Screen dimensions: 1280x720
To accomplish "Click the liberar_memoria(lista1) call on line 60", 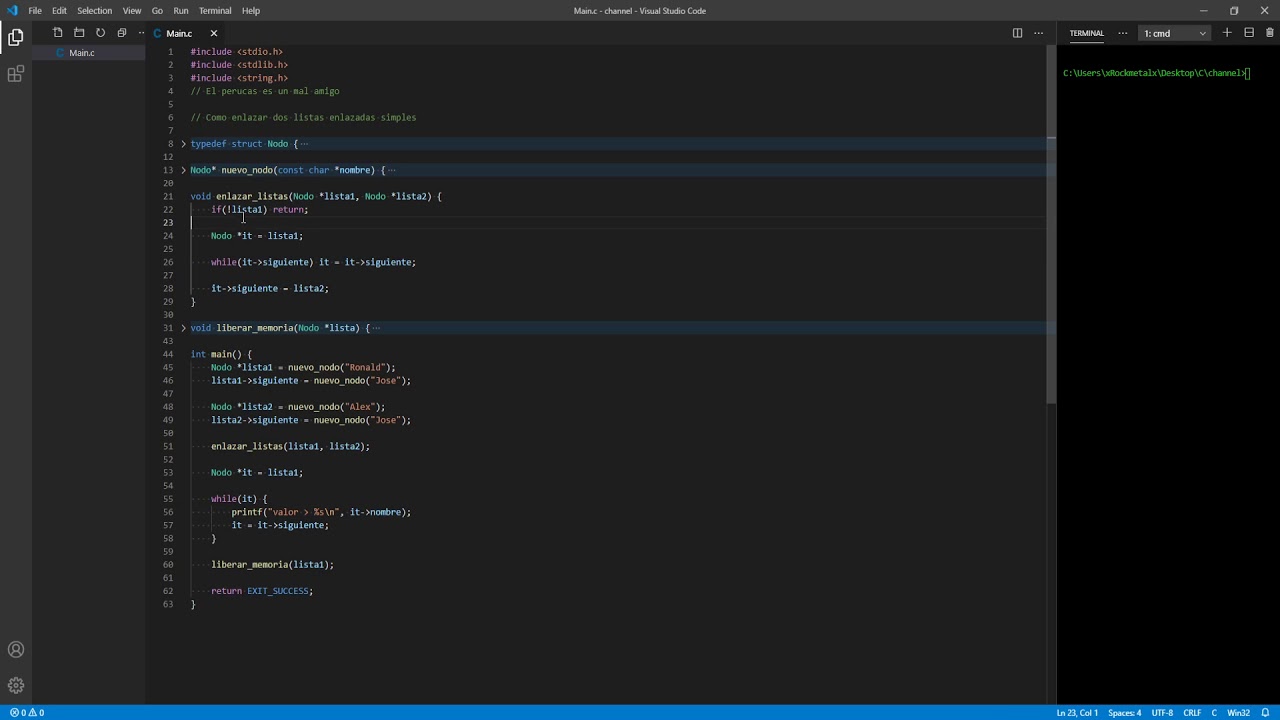I will pos(272,565).
